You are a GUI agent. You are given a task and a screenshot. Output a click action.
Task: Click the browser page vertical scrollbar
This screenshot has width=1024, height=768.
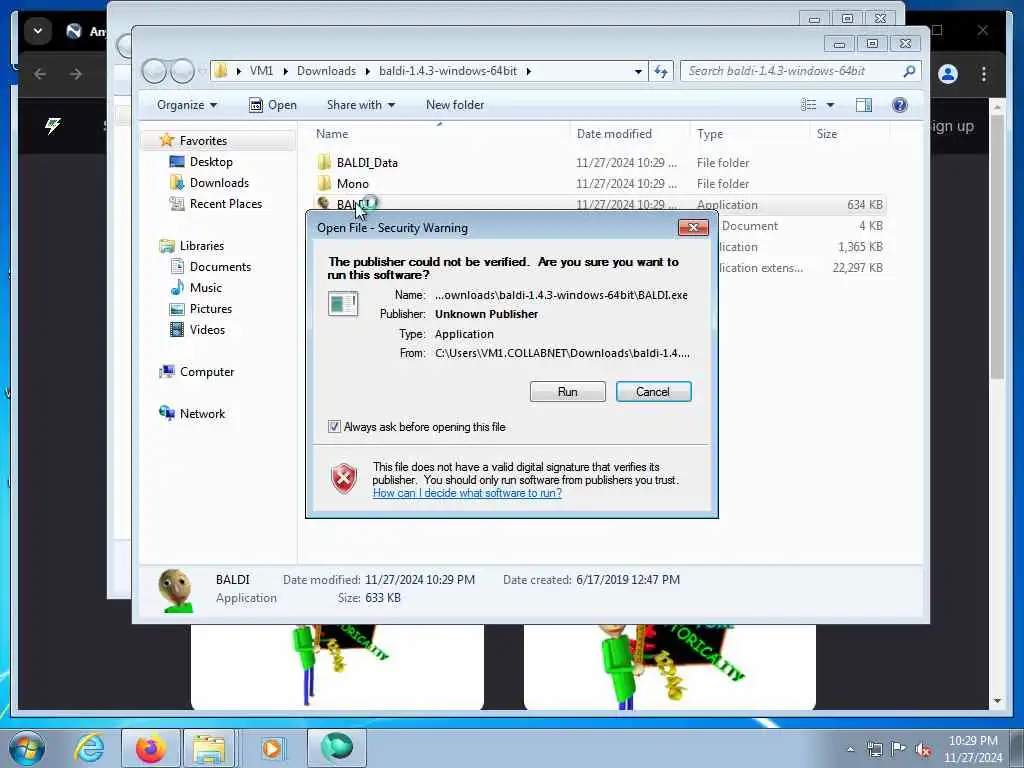(997, 248)
